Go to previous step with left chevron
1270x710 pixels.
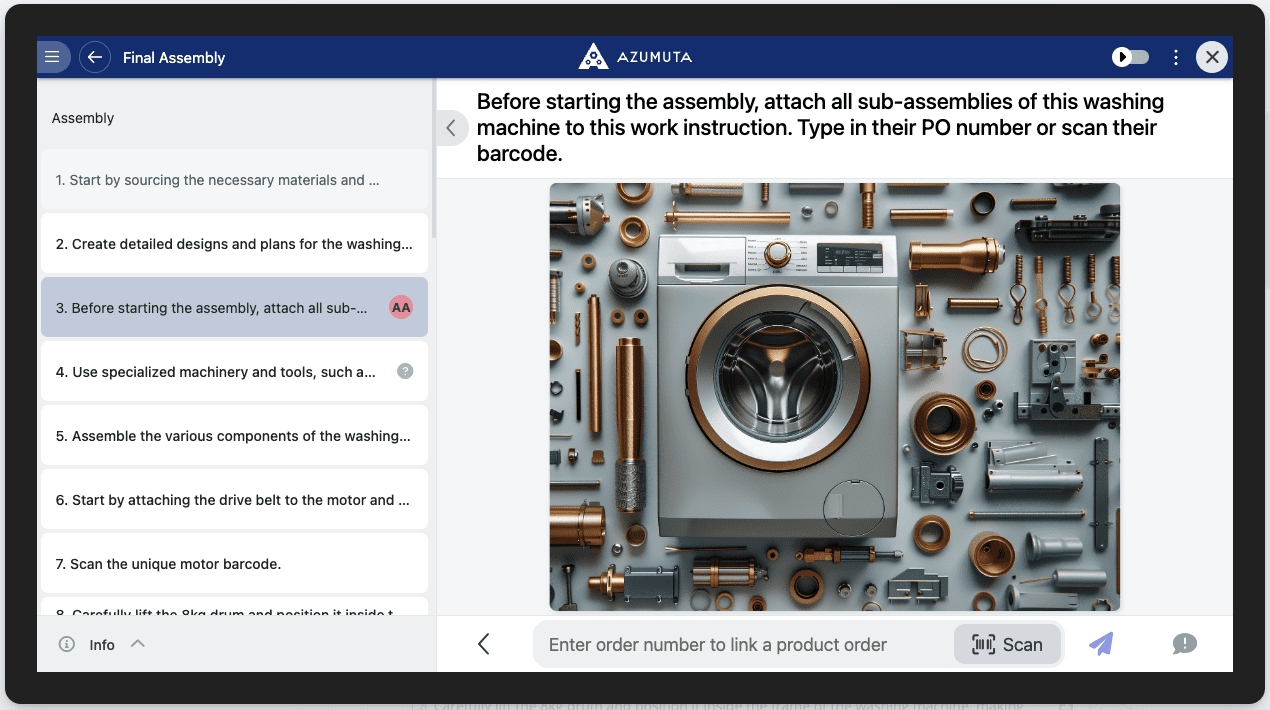pos(484,644)
